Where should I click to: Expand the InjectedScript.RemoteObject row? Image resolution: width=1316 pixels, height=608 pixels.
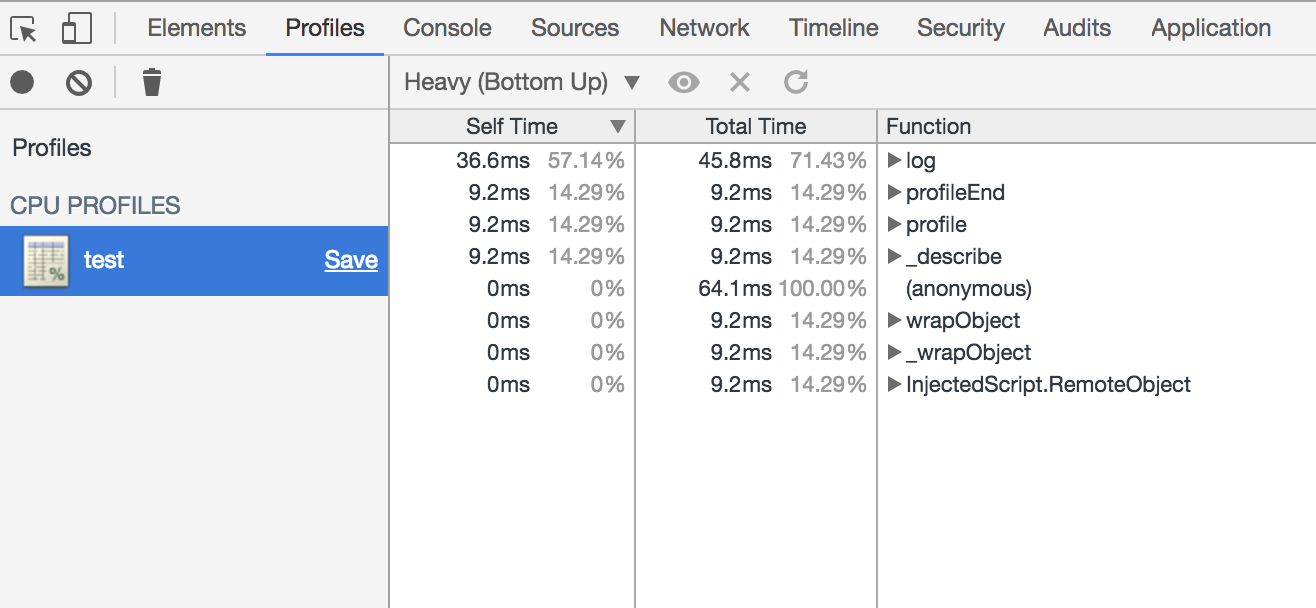coord(895,384)
